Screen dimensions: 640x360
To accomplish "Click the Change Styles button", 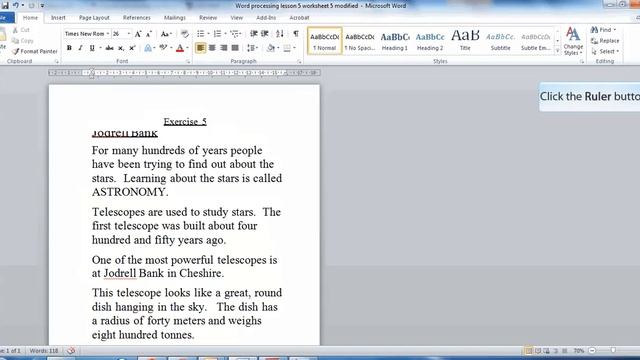I will pos(573,42).
